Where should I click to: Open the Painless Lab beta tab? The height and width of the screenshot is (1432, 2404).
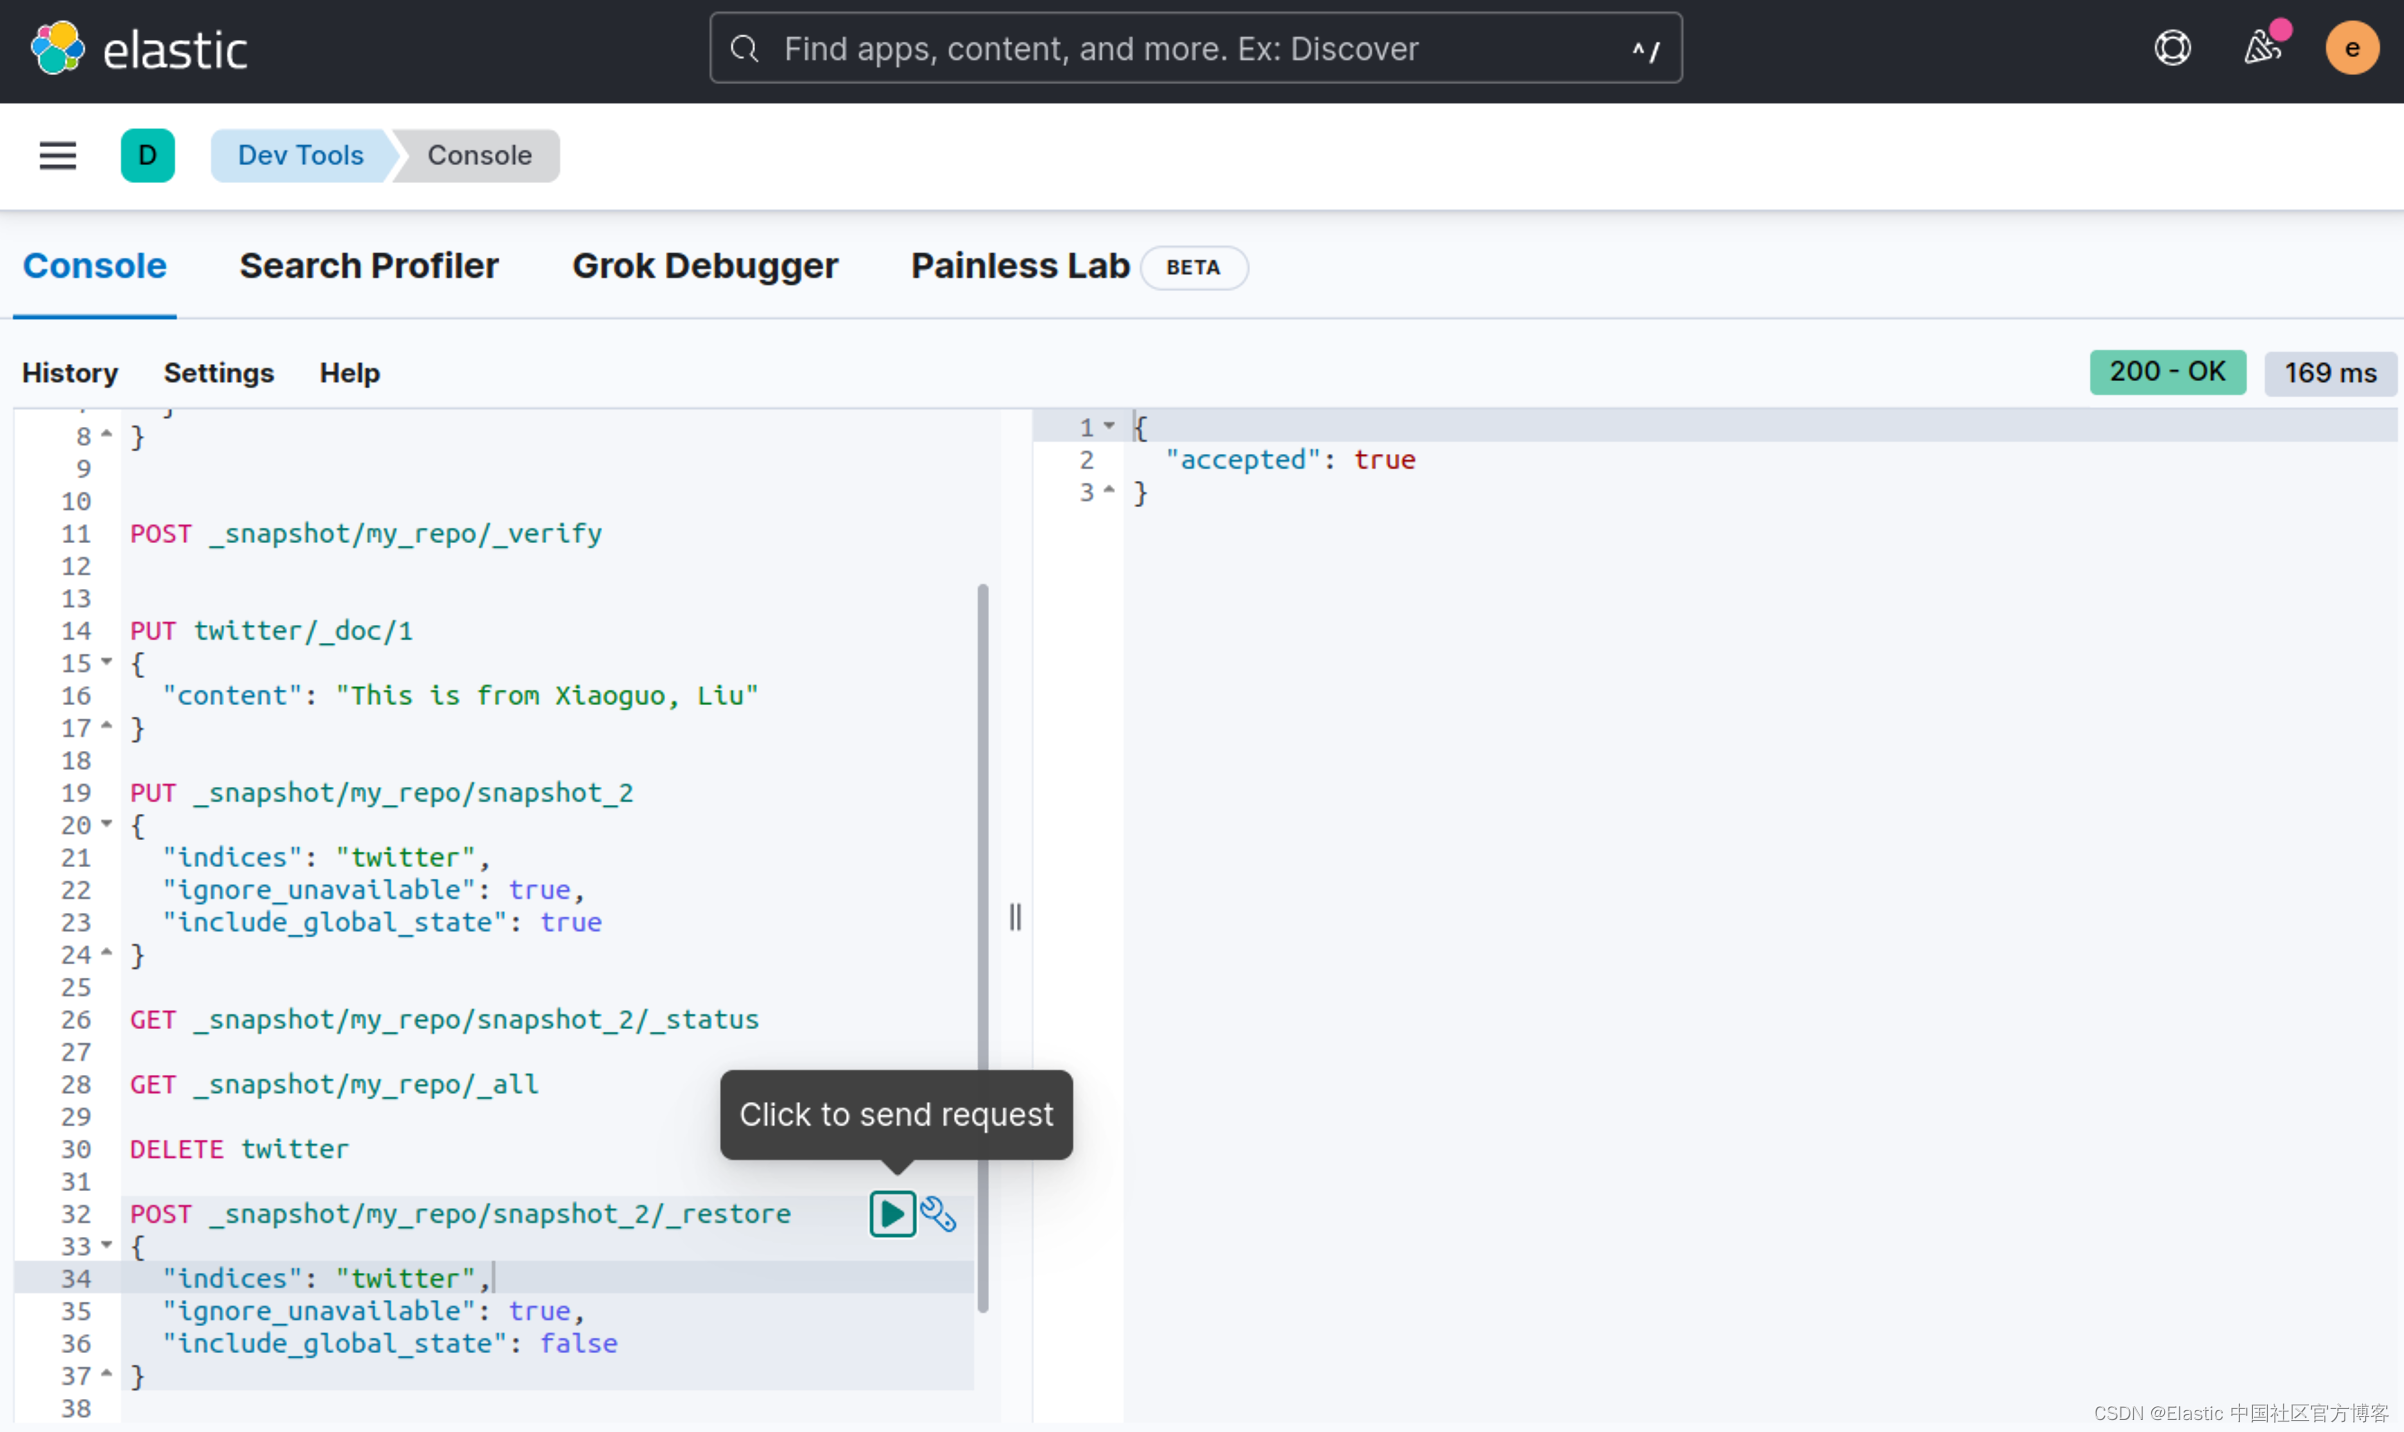pos(1019,265)
